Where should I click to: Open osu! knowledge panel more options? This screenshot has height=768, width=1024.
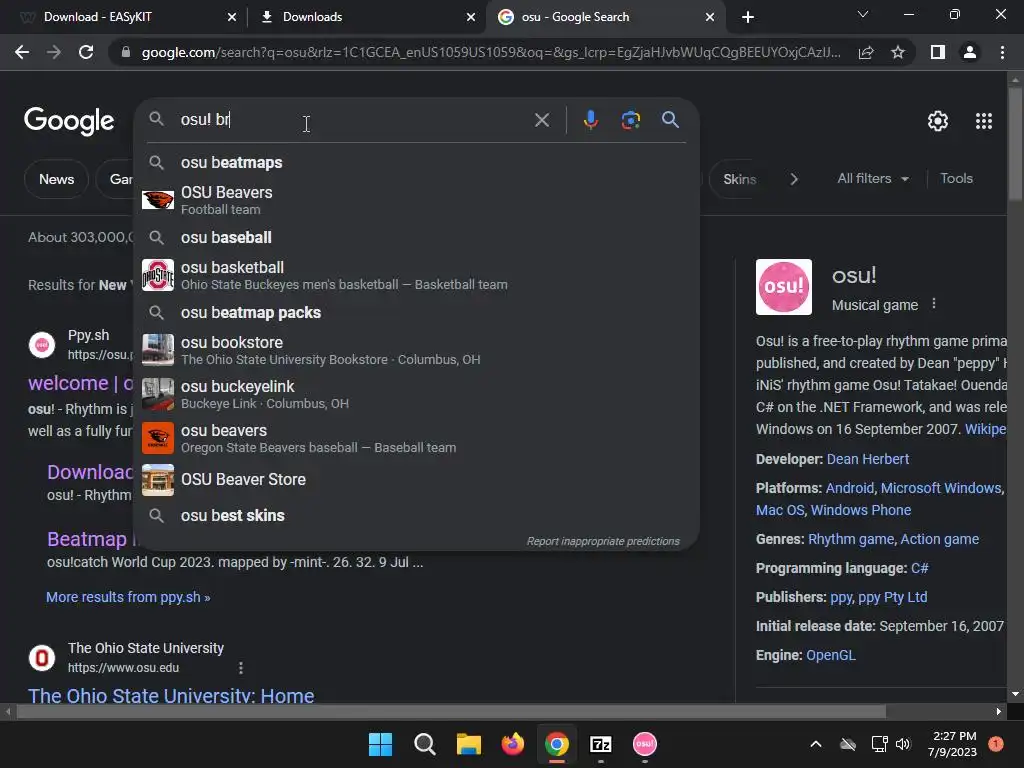pyautogui.click(x=934, y=304)
